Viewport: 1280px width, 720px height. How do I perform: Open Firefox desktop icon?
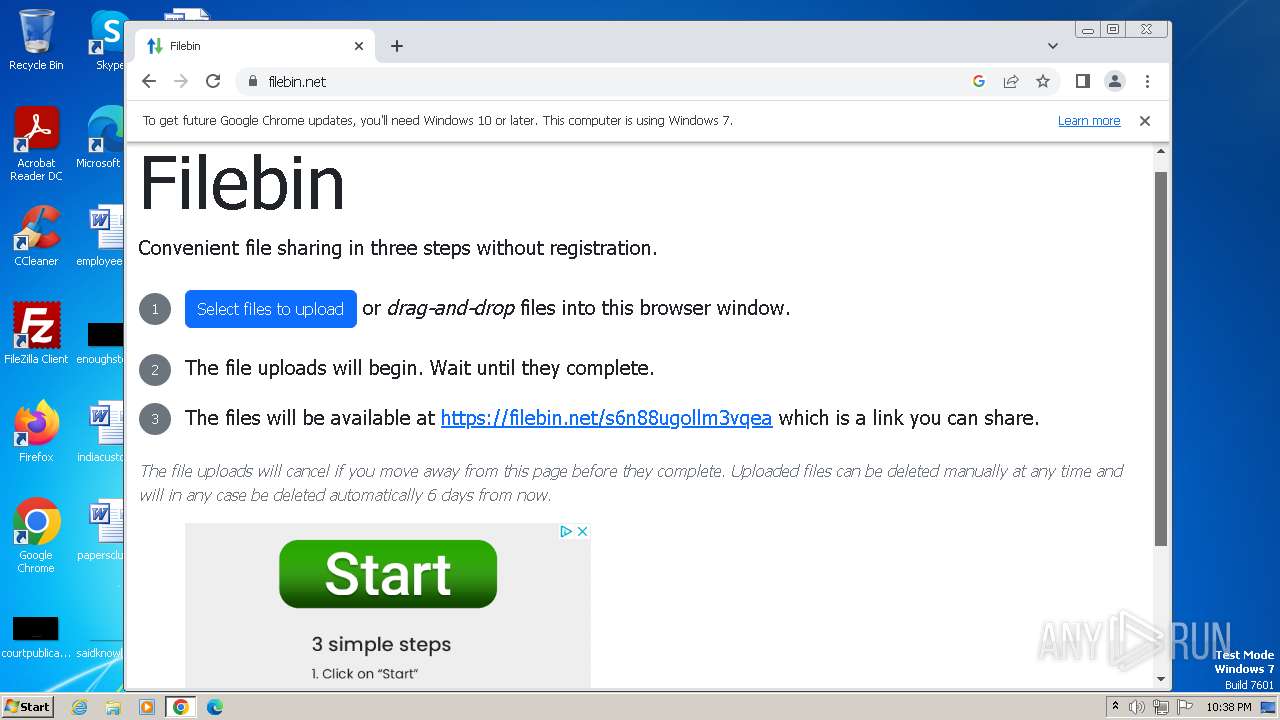[36, 432]
